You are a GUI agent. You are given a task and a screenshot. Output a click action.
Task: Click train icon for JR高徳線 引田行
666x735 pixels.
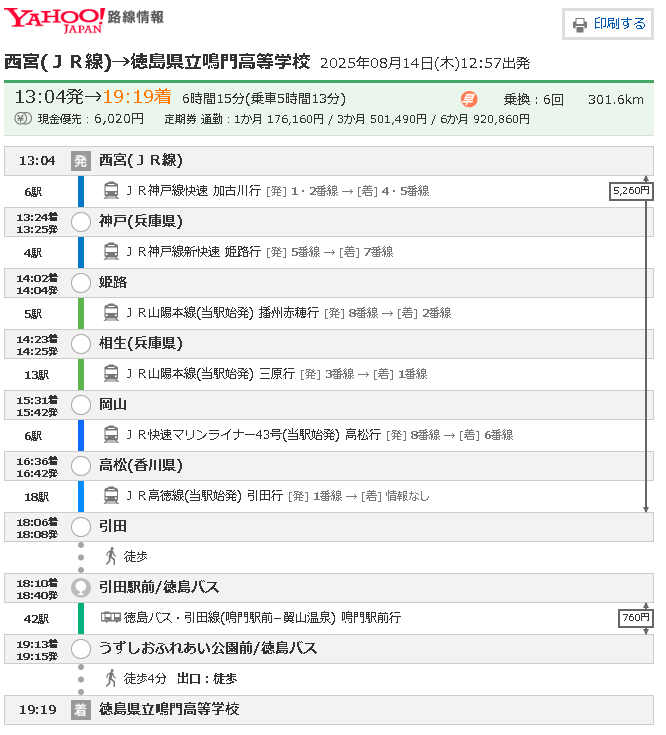coord(111,496)
